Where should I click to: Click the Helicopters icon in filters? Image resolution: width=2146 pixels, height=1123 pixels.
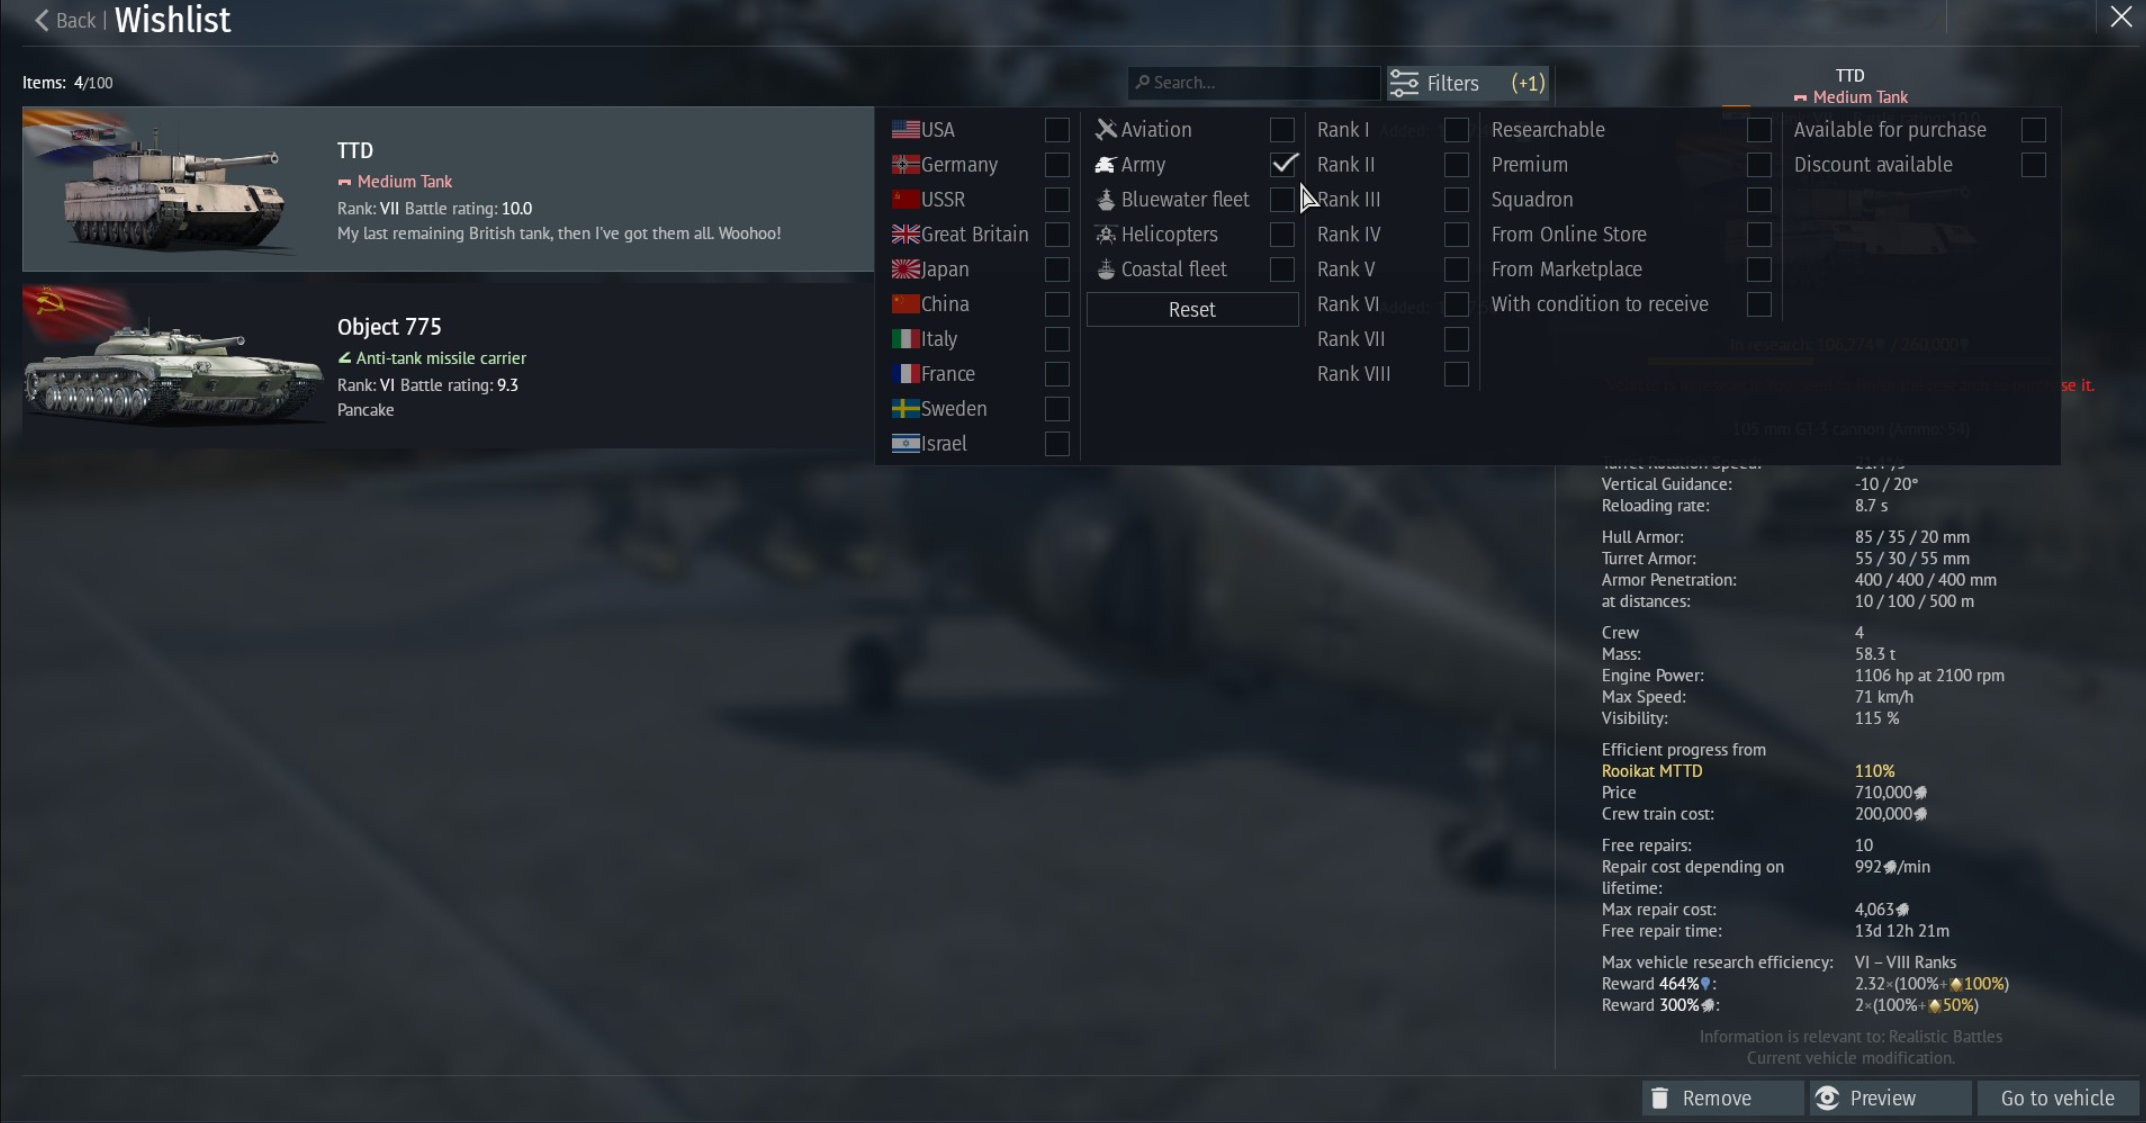[1105, 234]
